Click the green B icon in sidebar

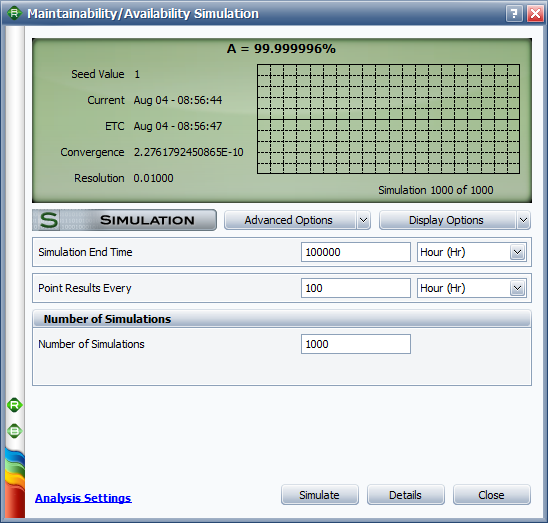tap(15, 431)
